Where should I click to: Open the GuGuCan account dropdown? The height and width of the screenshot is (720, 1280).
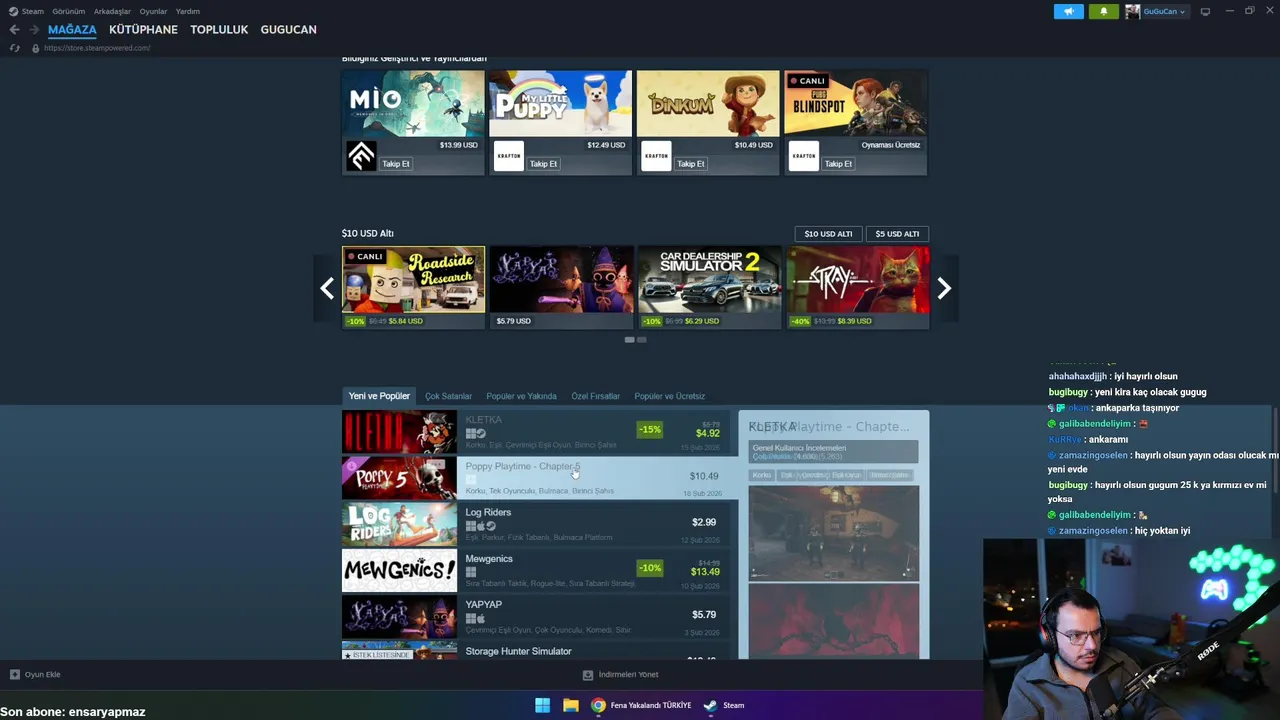coord(1164,11)
